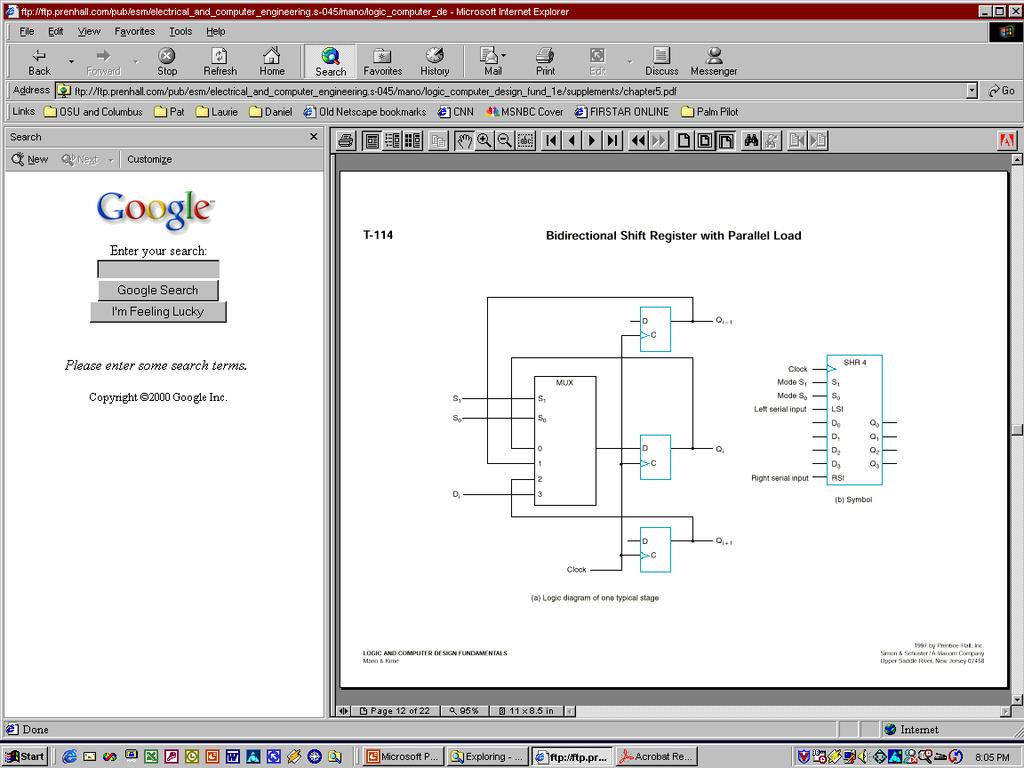Switch to Acrobat Reader taskbar button
This screenshot has width=1024, height=768.
(x=657, y=757)
